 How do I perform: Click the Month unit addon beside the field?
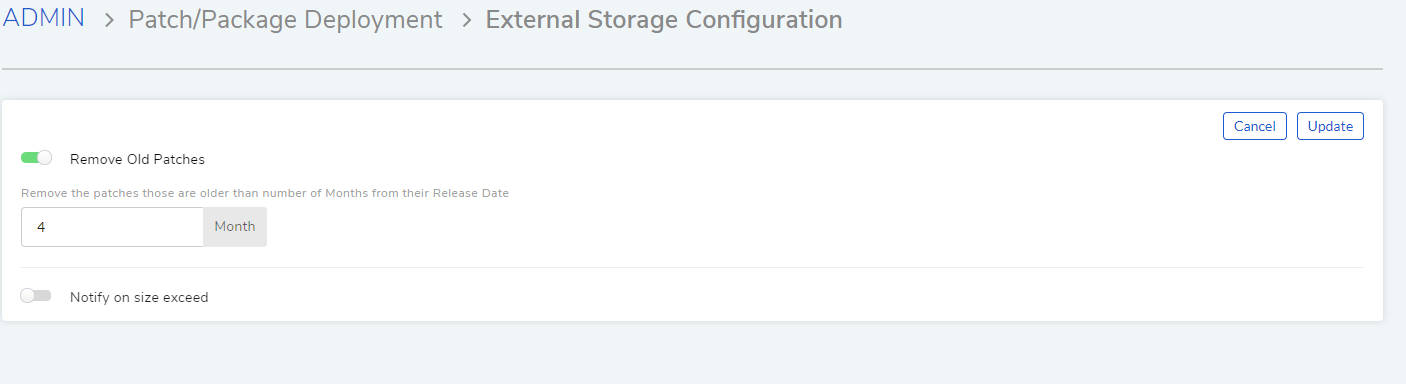(235, 227)
